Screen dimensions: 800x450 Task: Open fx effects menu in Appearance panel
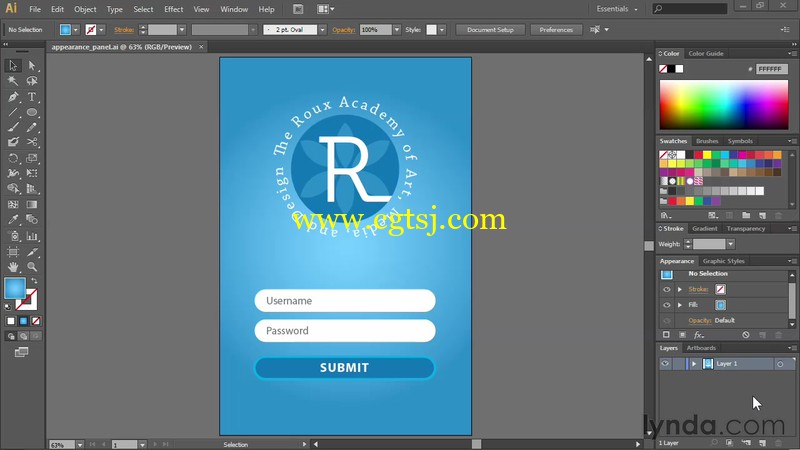click(x=698, y=335)
